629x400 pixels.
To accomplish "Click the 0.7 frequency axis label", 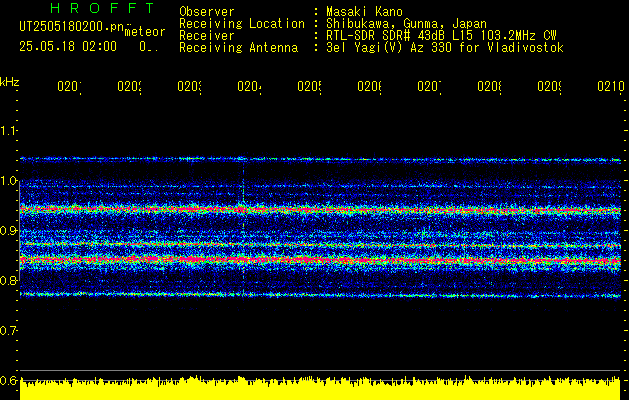I will coord(8,331).
